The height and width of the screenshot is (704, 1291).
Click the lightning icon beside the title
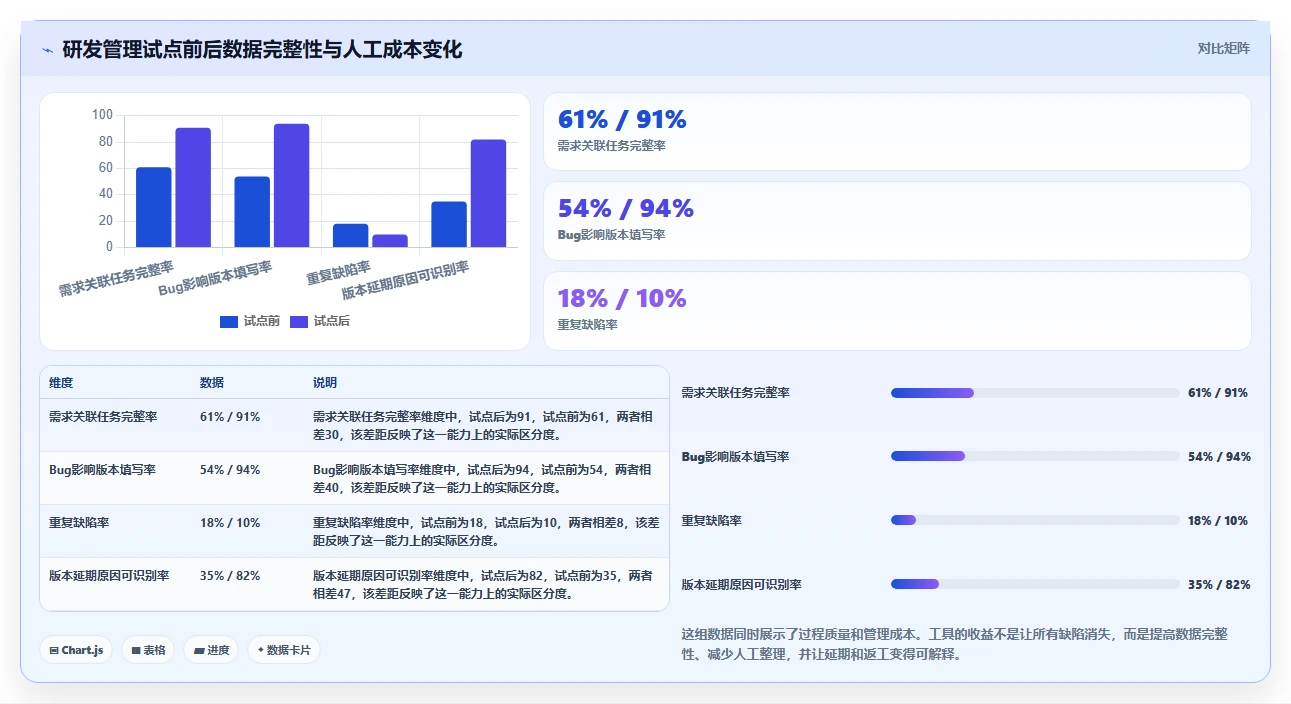point(47,50)
